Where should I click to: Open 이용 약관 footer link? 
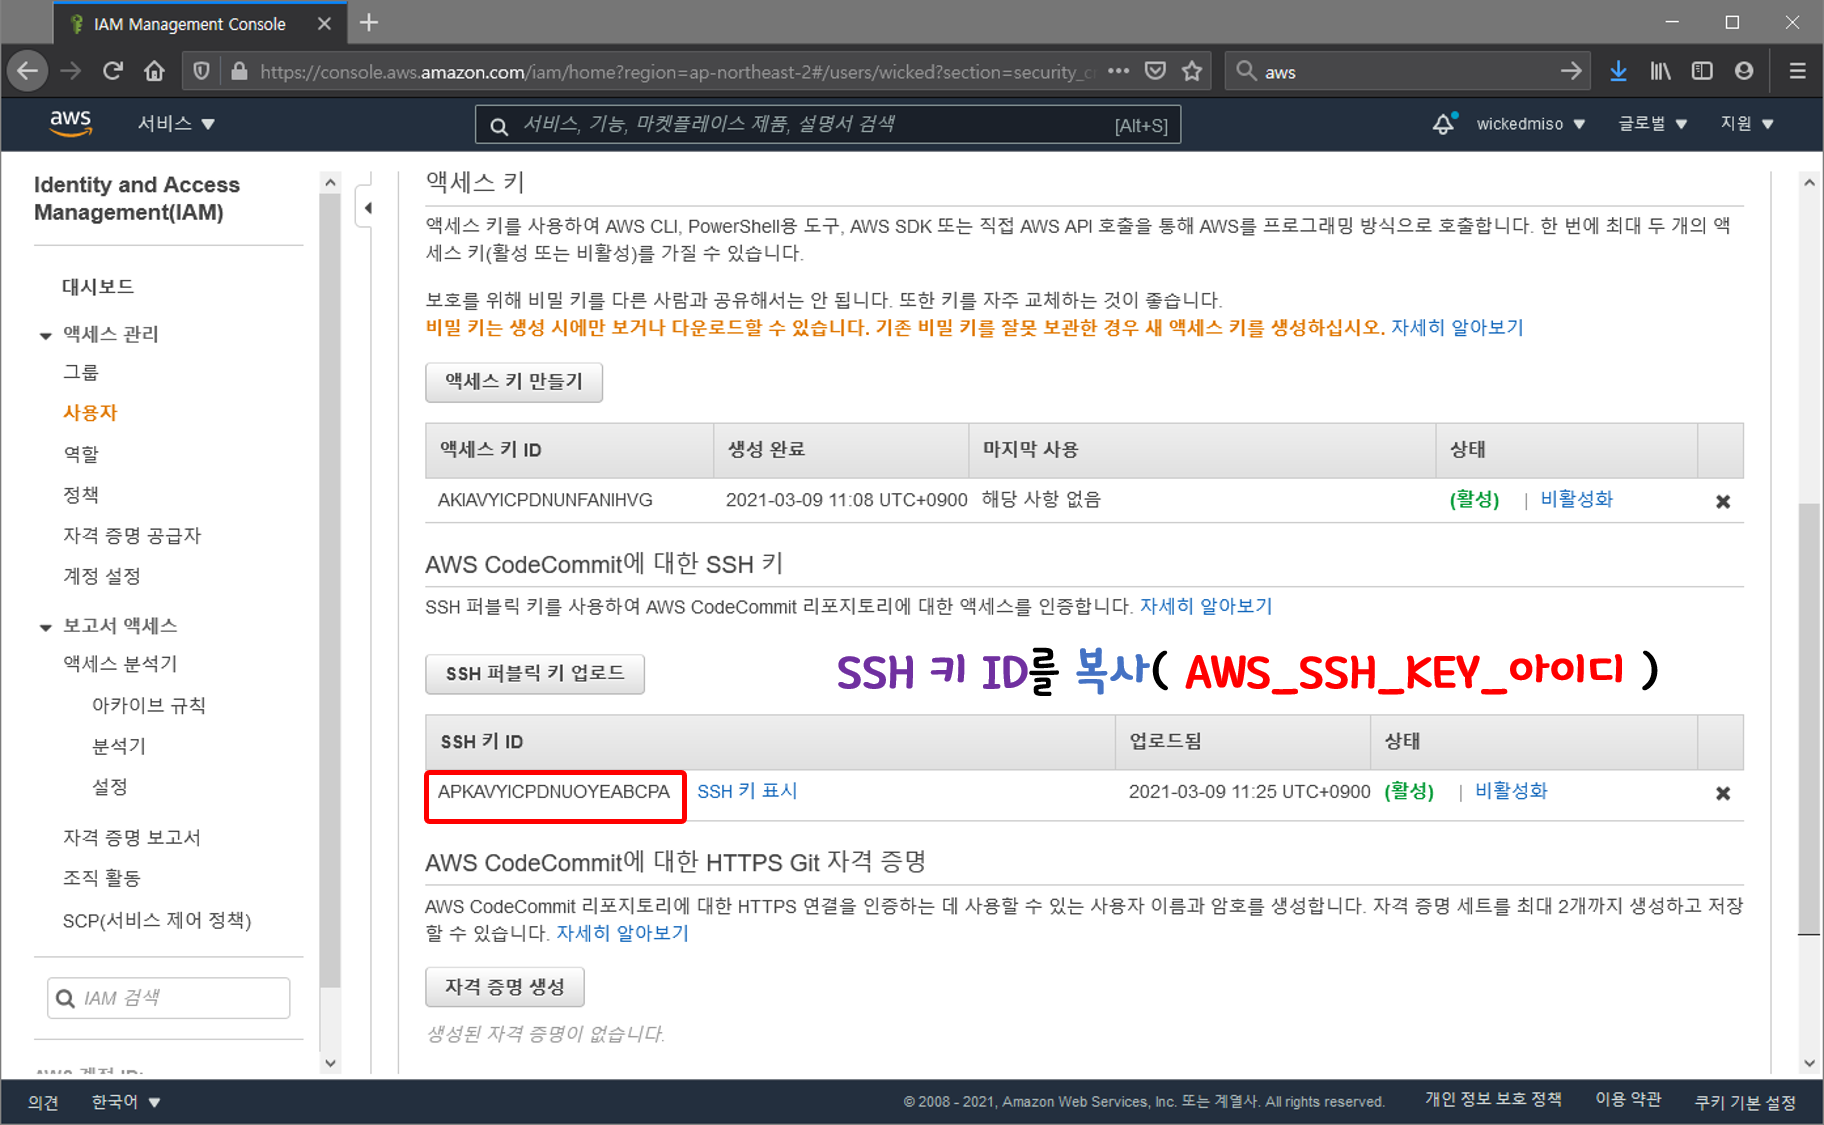click(x=1628, y=1099)
